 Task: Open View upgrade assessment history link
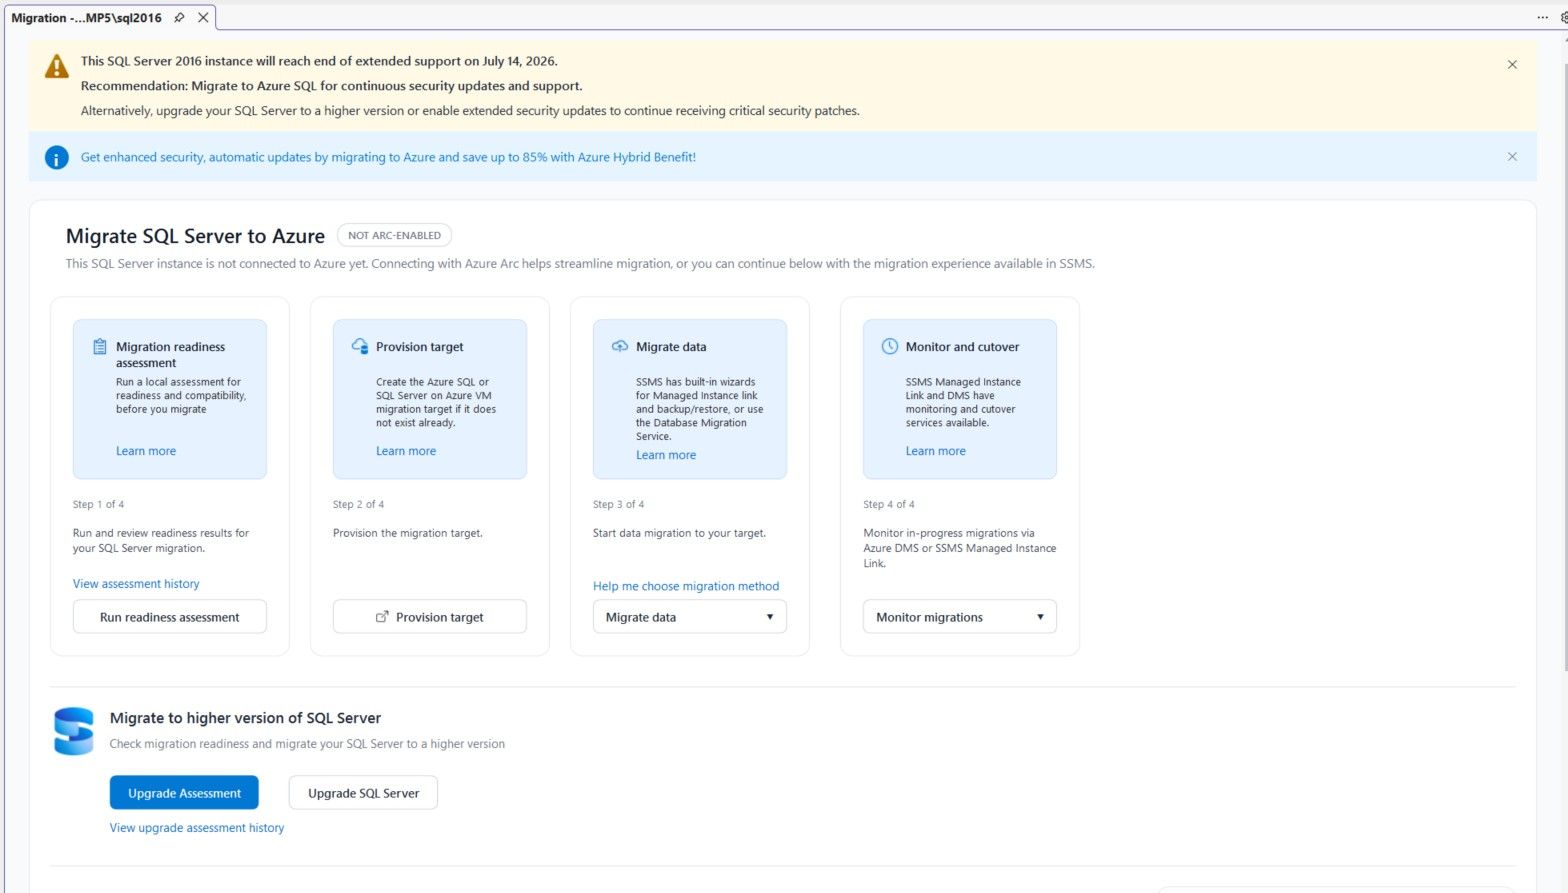[197, 828]
